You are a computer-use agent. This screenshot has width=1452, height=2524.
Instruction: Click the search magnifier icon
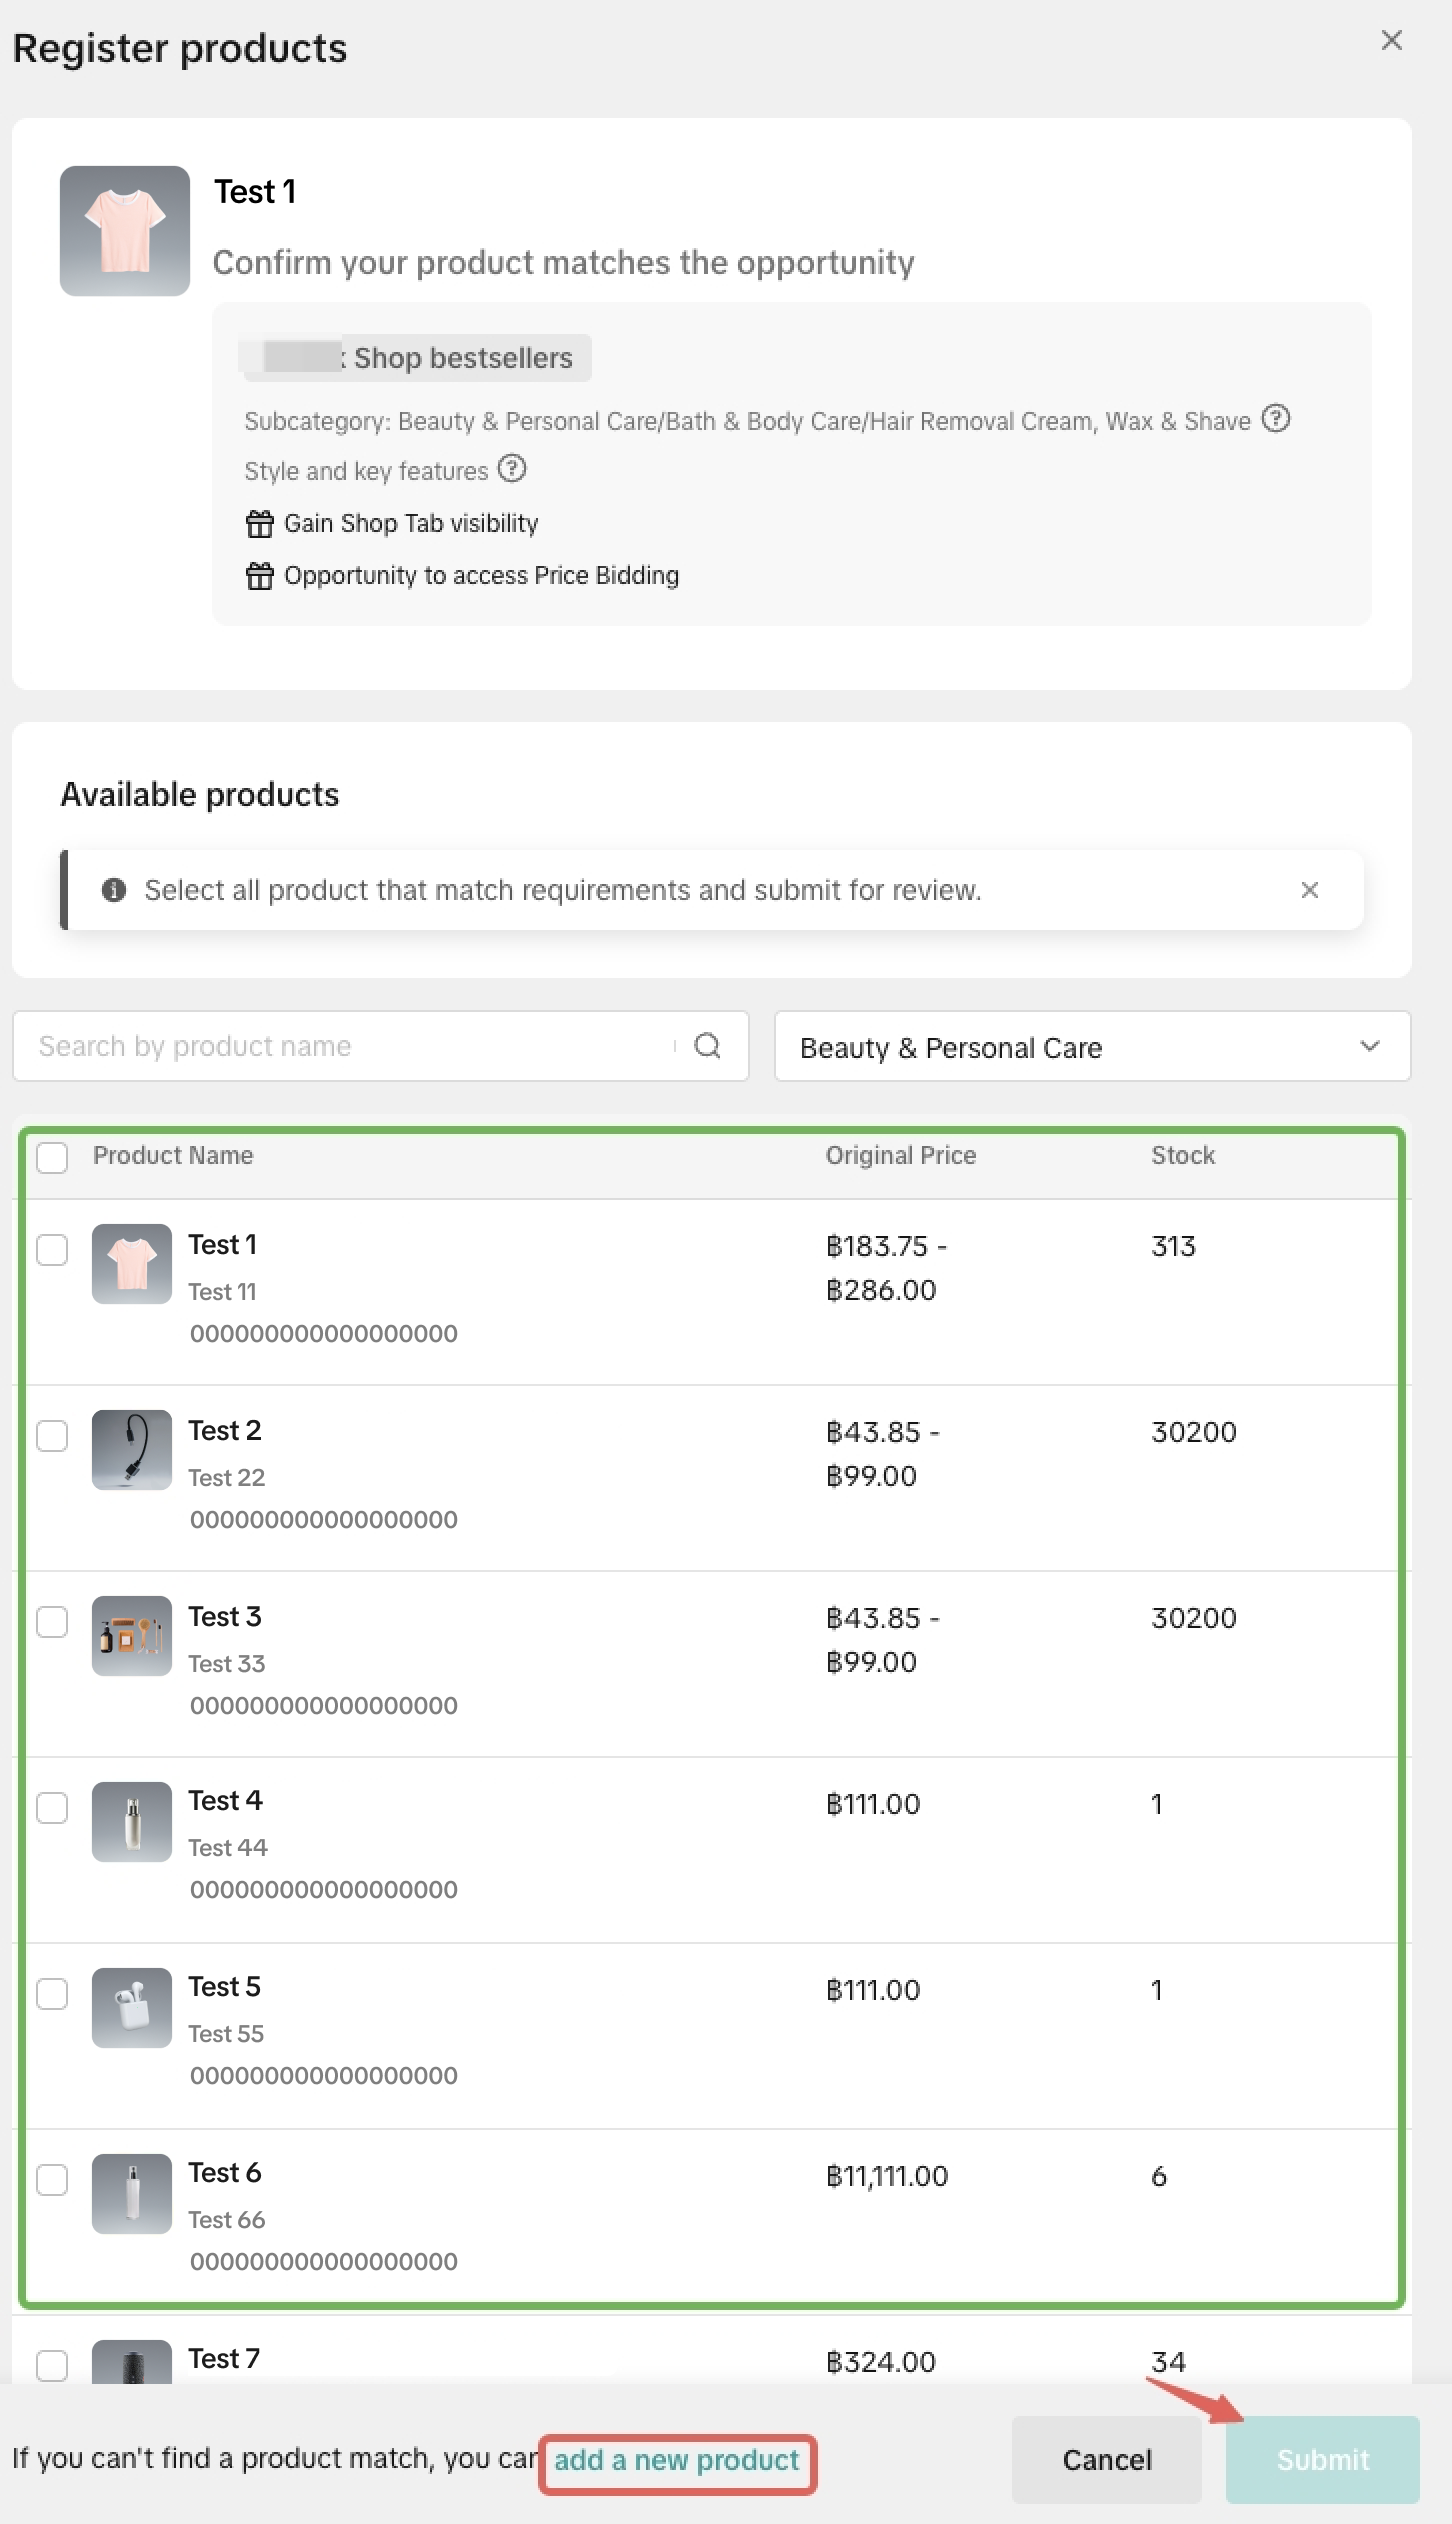(x=707, y=1046)
